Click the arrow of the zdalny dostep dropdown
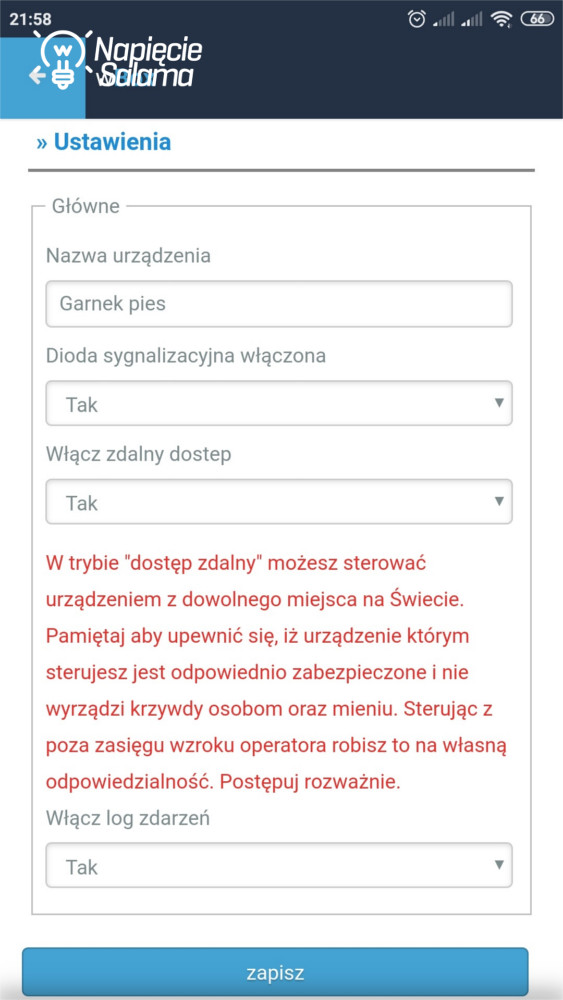This screenshot has height=1000, width=563. 499,501
